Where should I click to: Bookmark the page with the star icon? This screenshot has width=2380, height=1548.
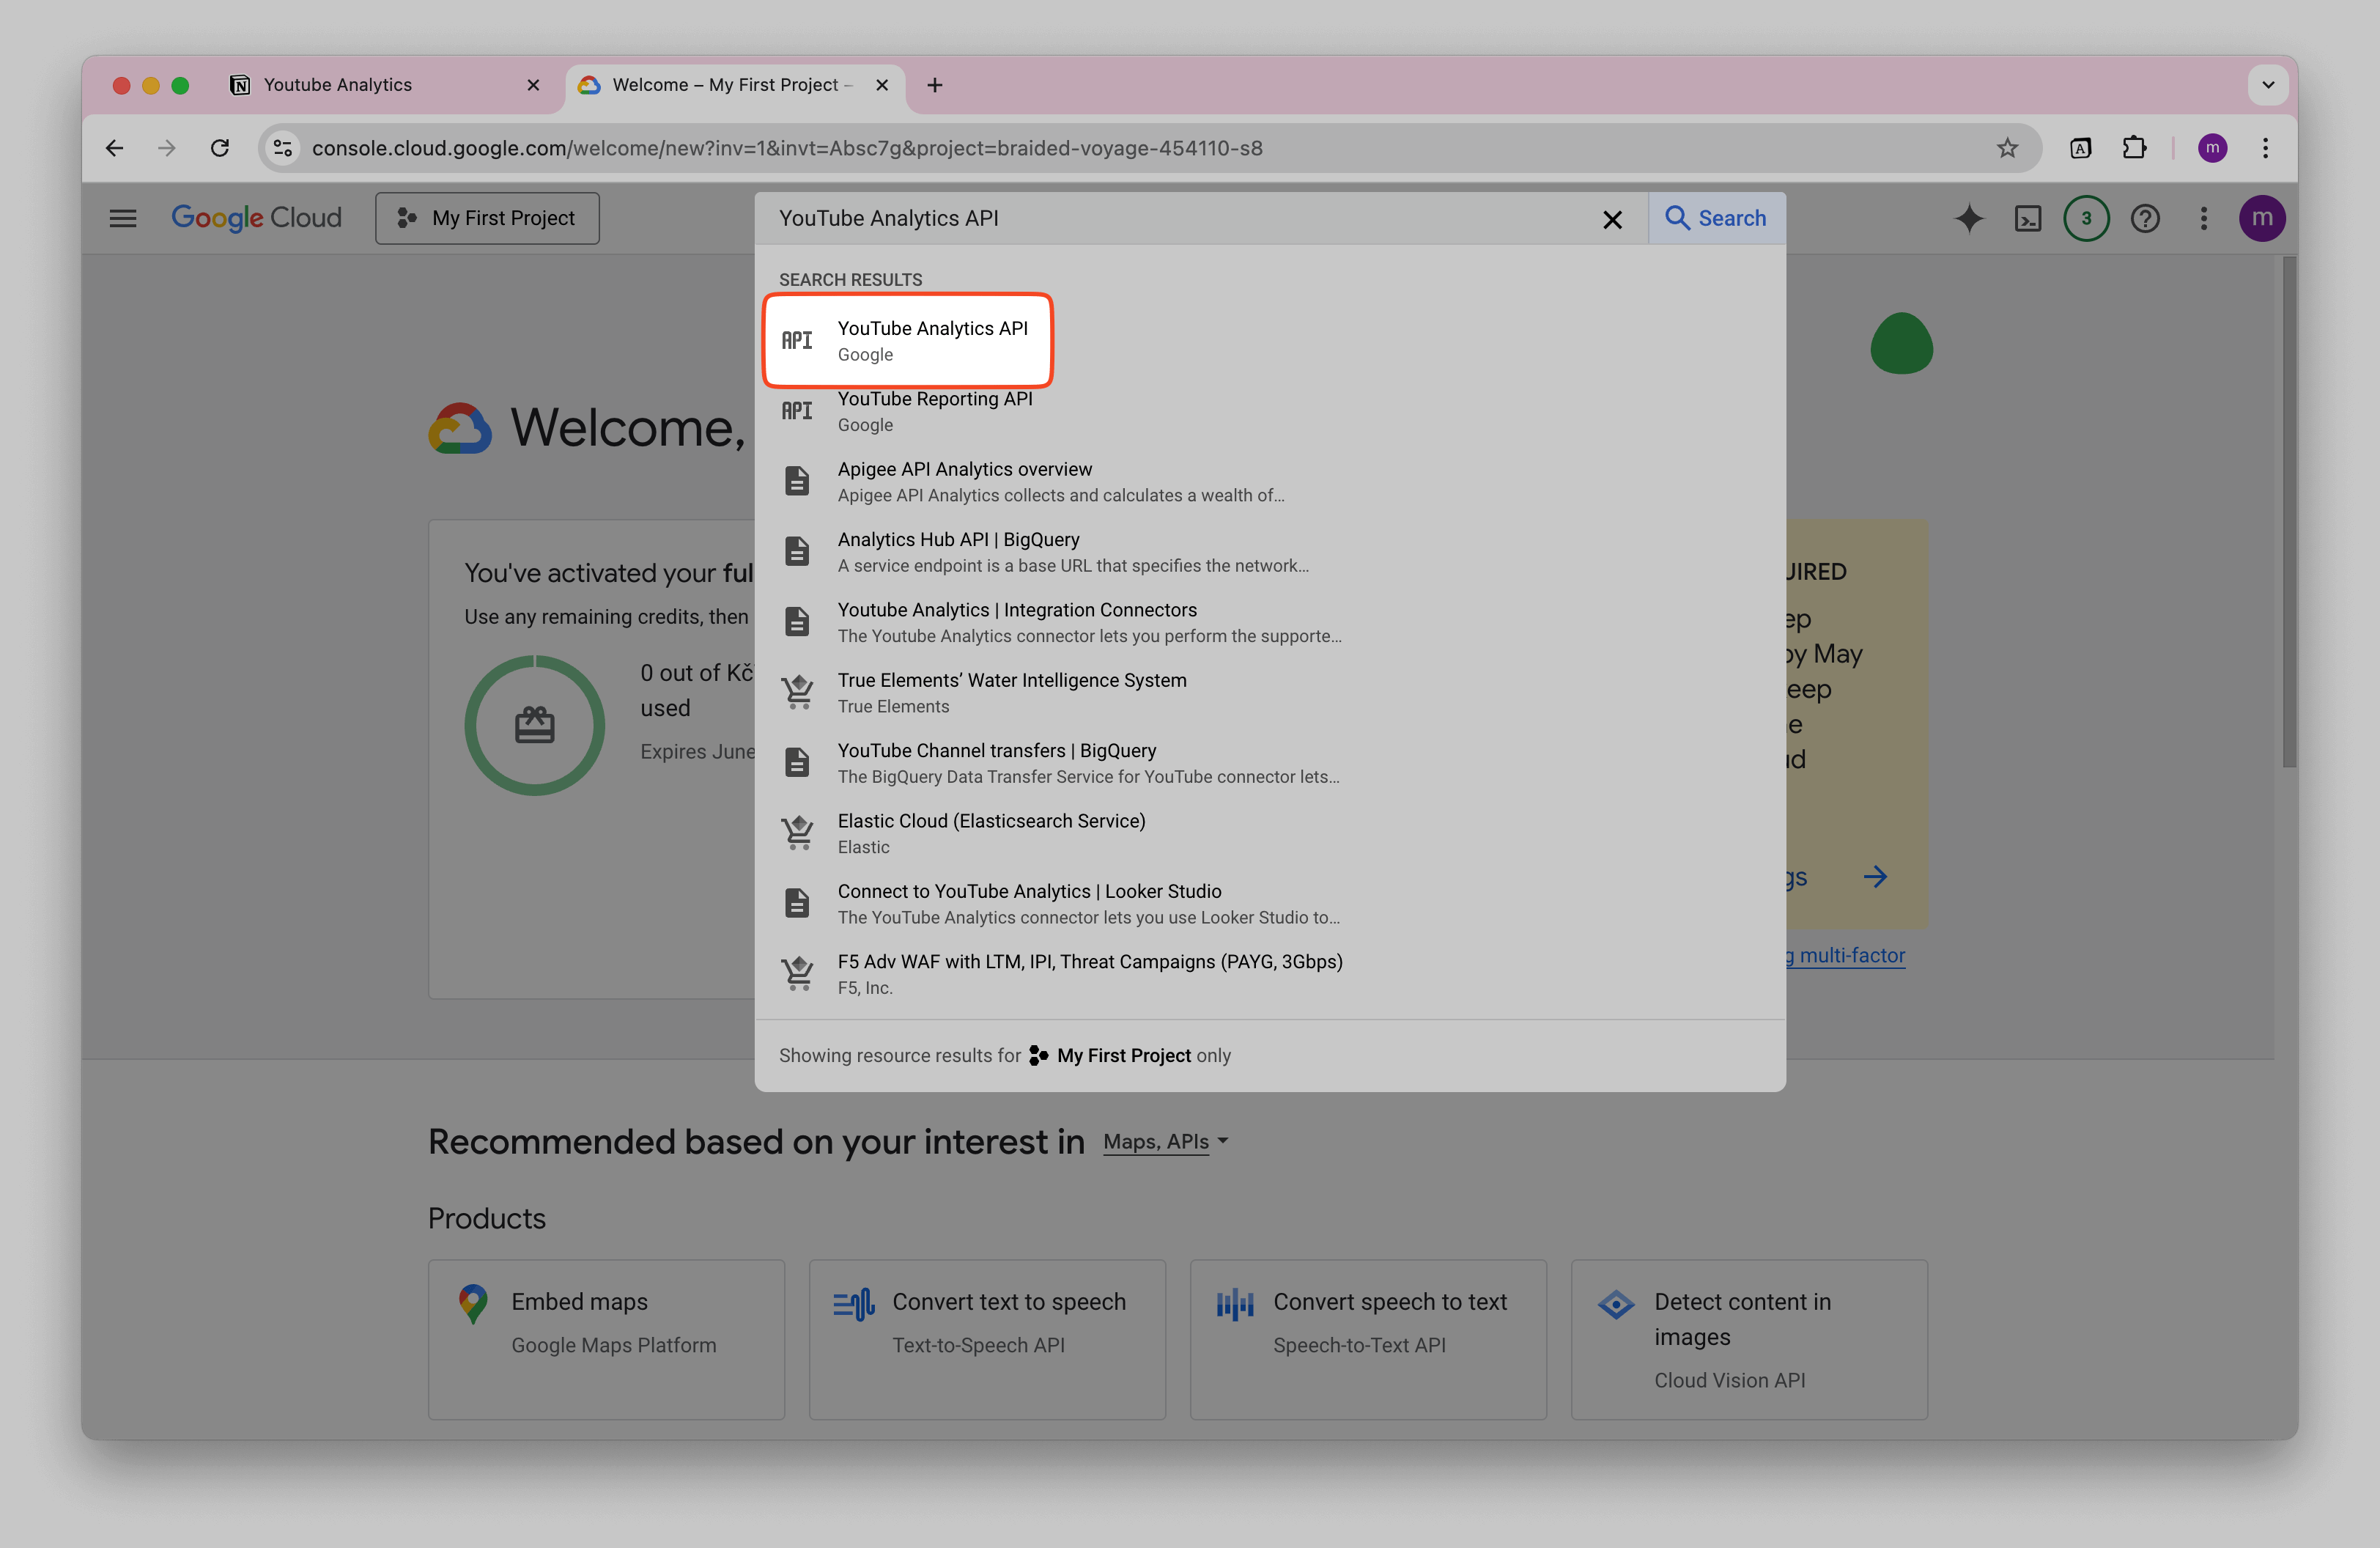(x=2008, y=147)
